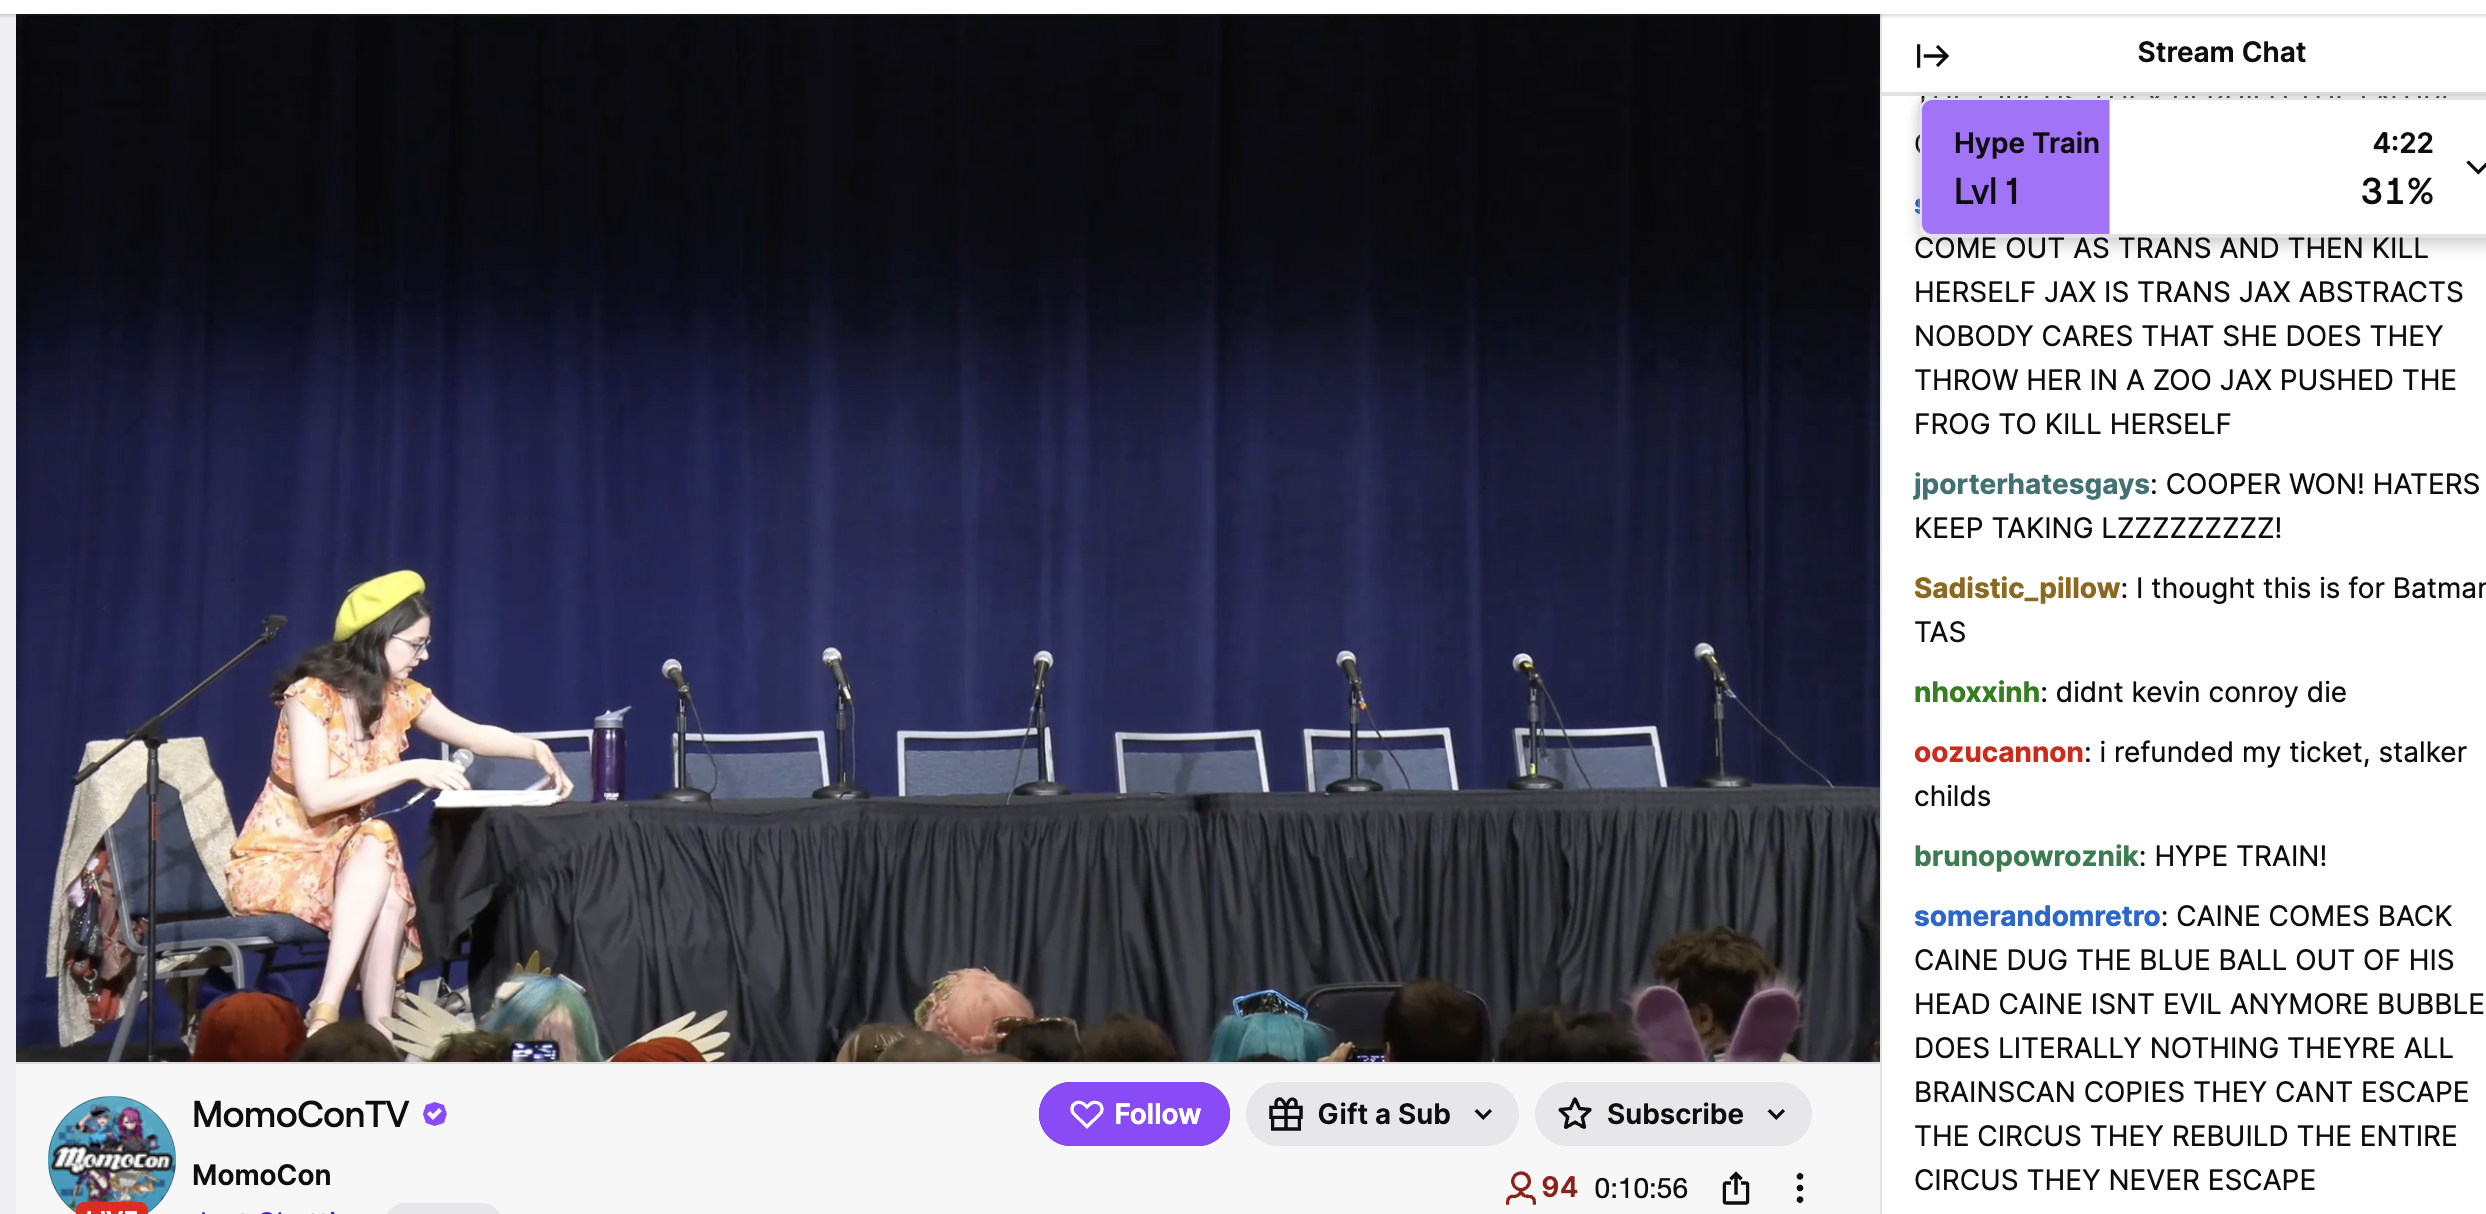Click the verified badge next to MomoConTV
Viewport: 2486px width, 1214px height.
click(x=435, y=1114)
